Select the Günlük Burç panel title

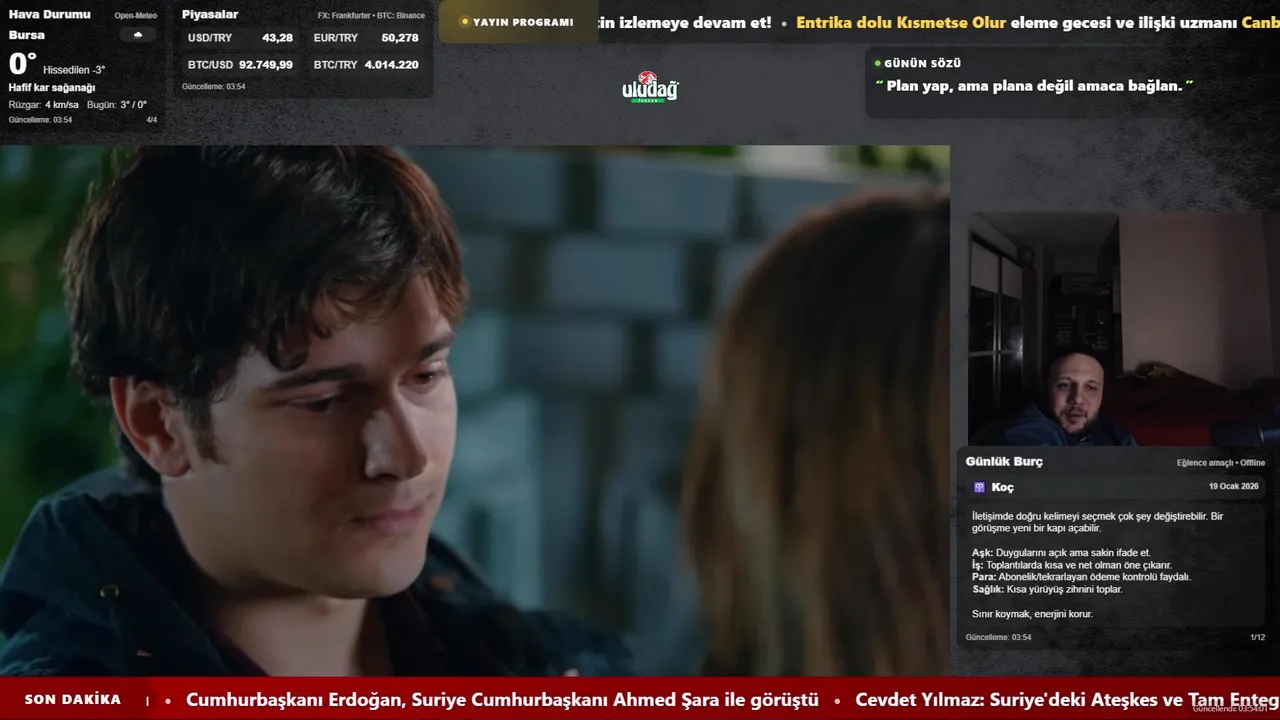click(x=1004, y=461)
